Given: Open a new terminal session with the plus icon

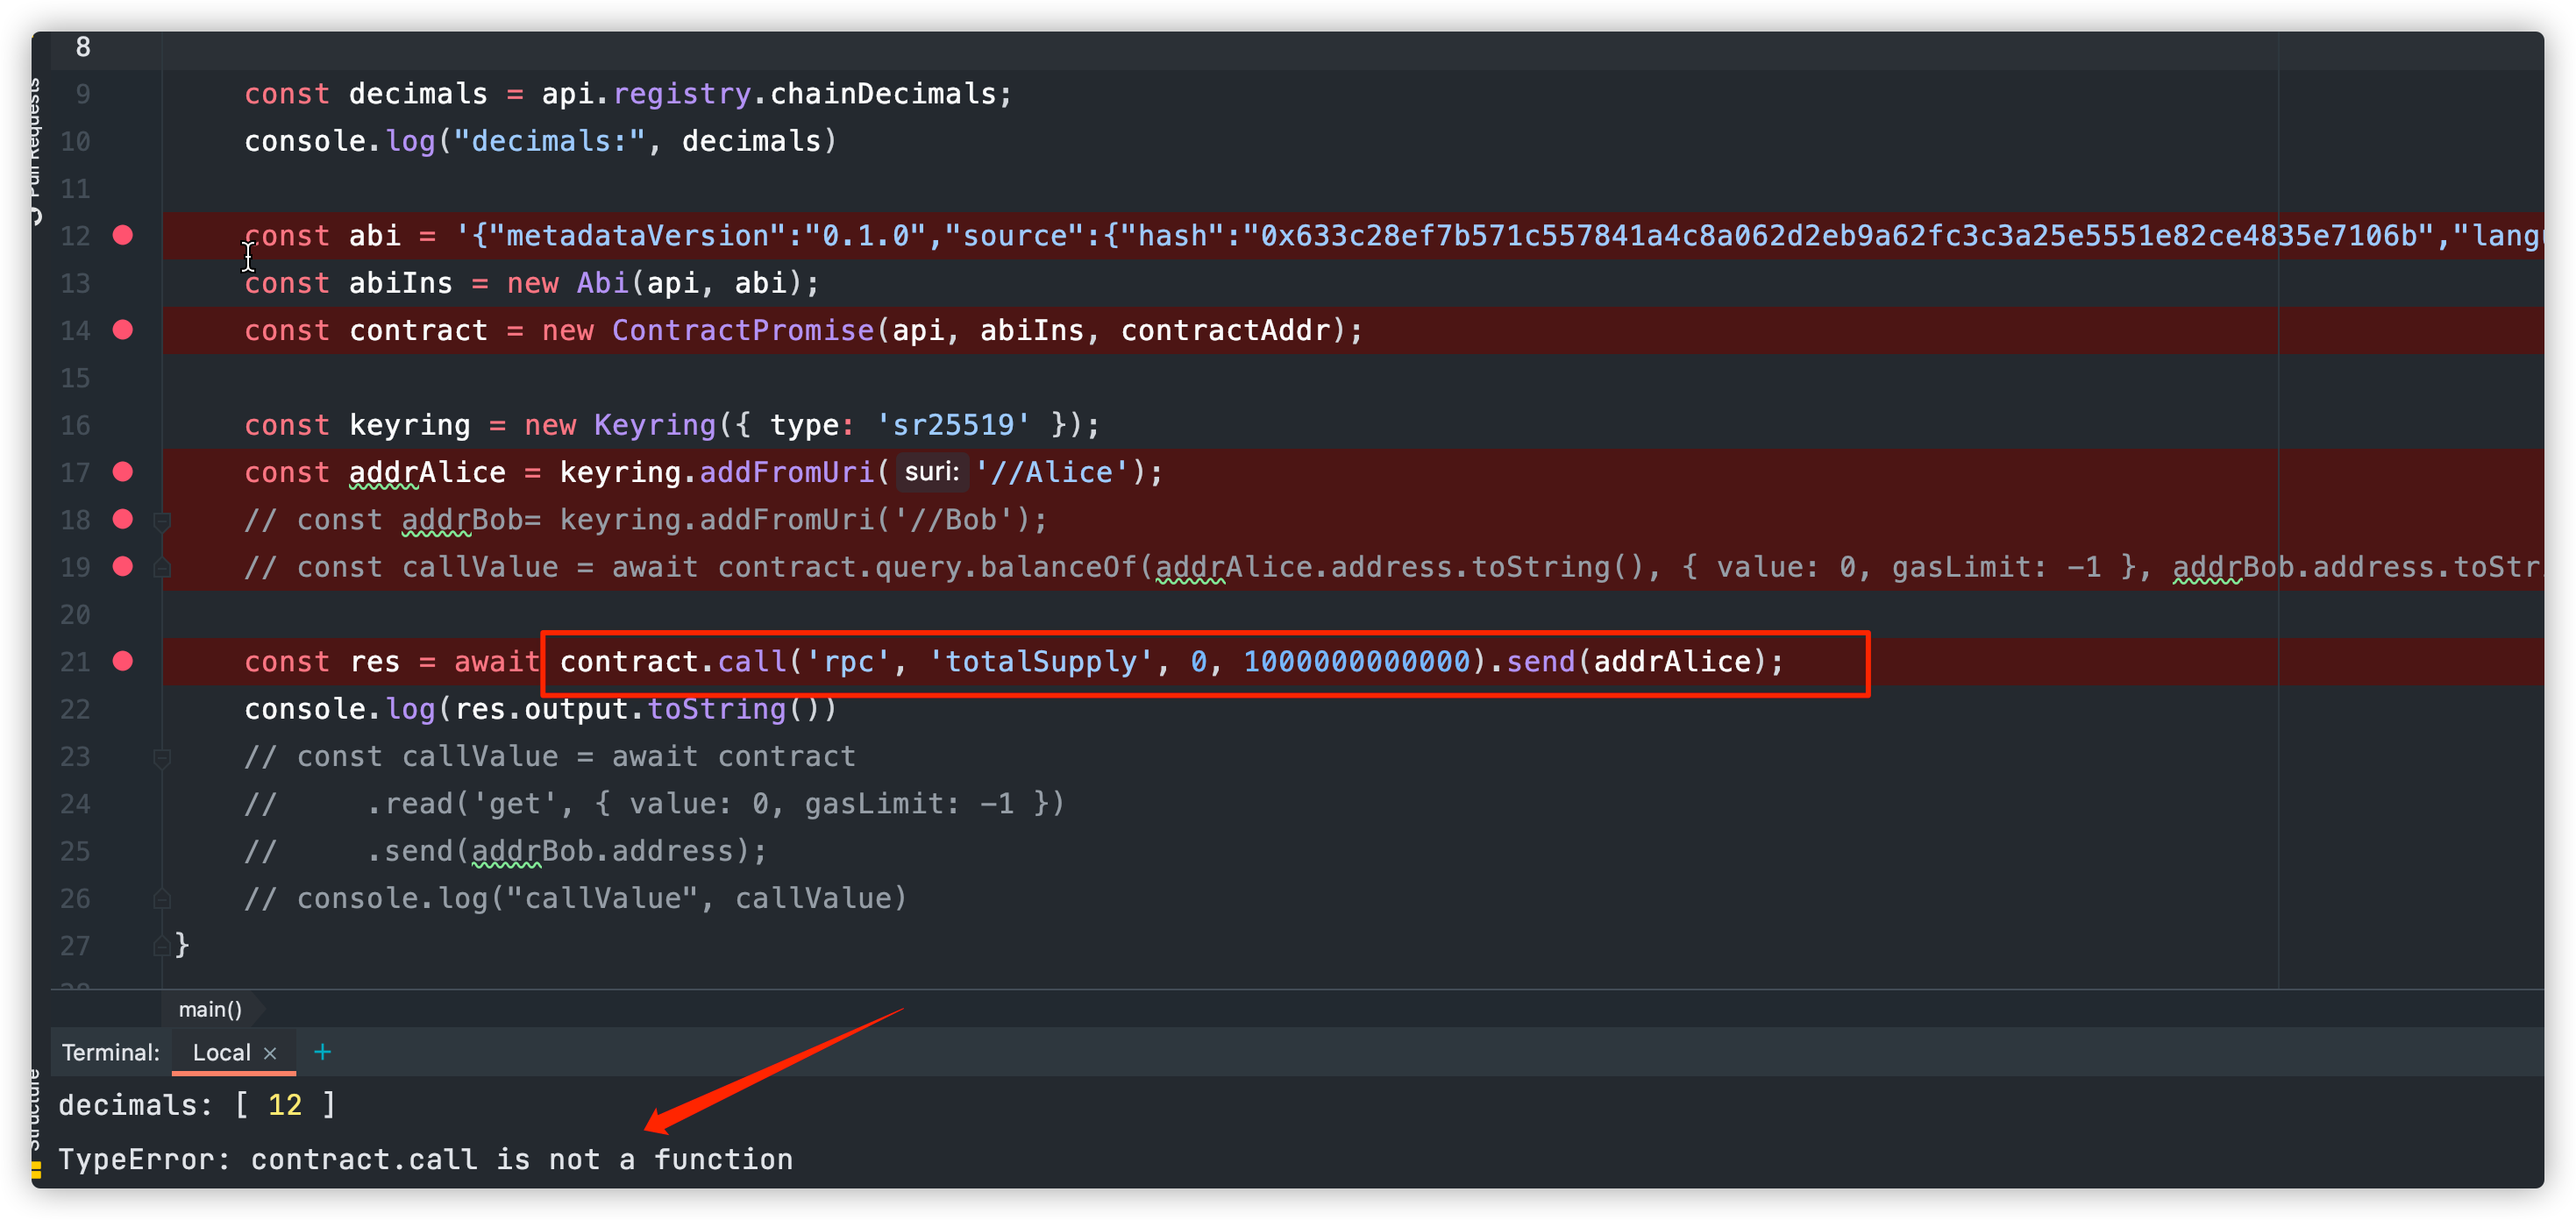Looking at the screenshot, I should click(x=322, y=1052).
